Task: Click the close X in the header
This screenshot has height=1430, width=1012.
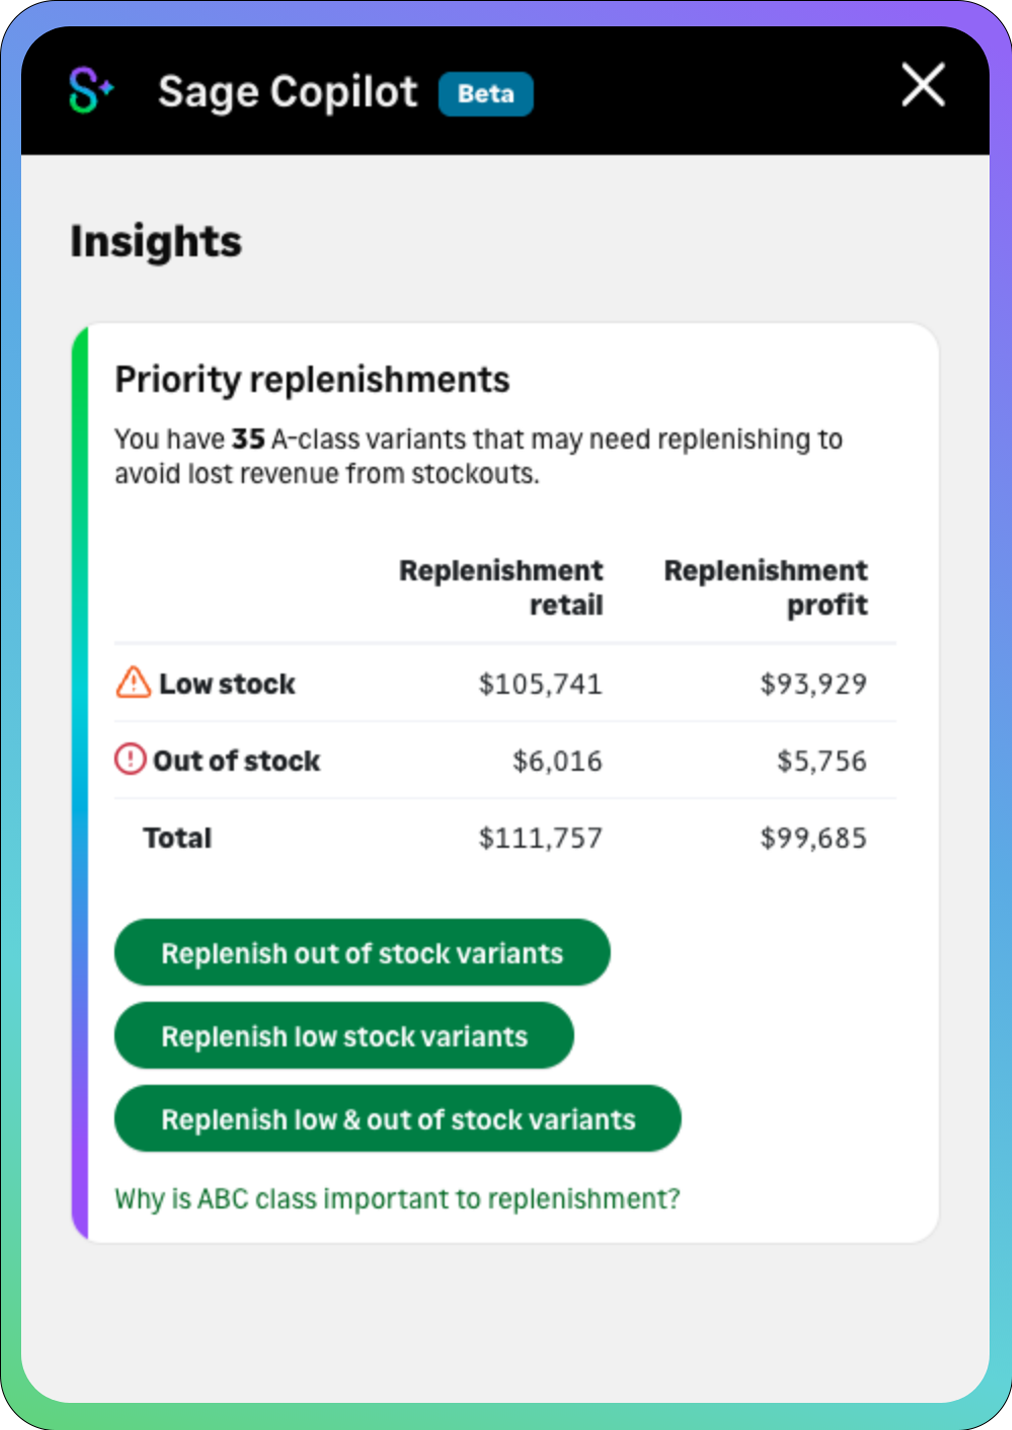Action: coord(922,86)
